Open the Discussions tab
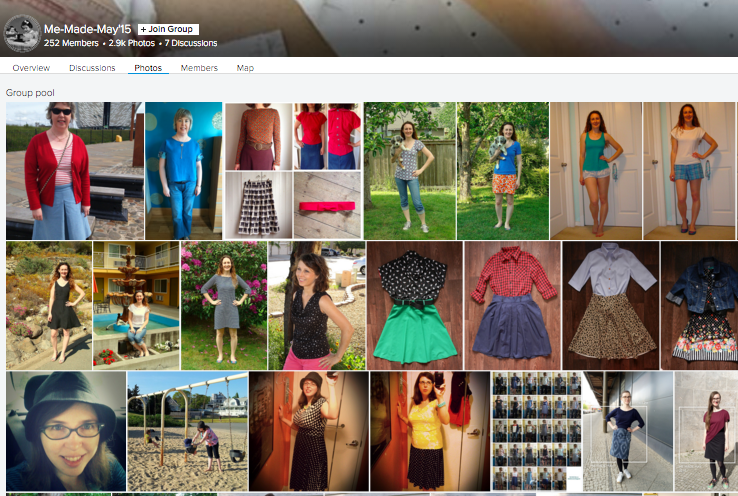This screenshot has width=738, height=496. click(x=92, y=68)
